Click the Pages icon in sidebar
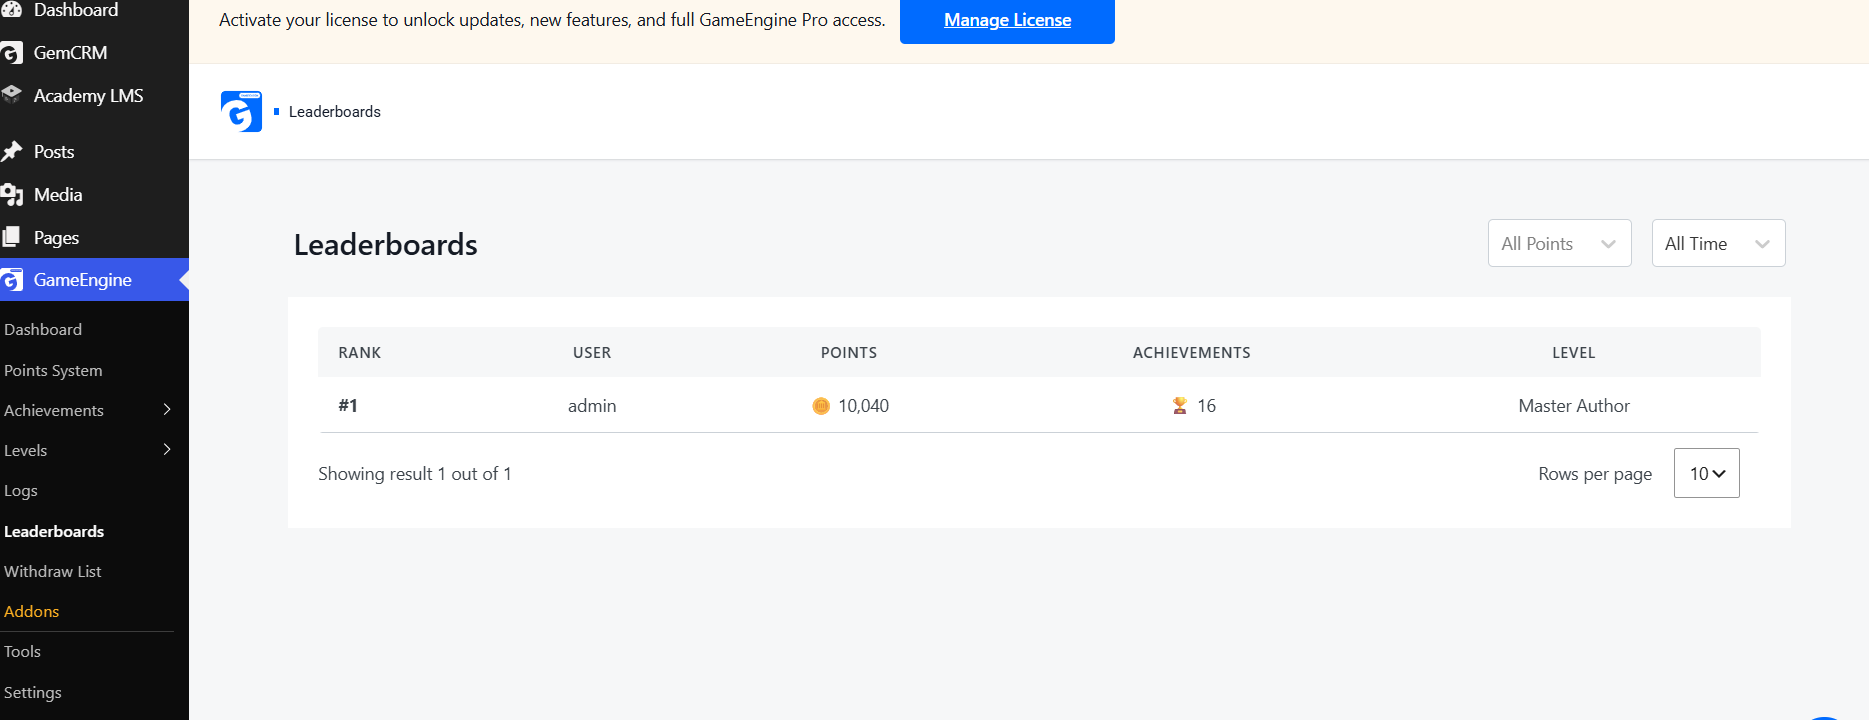Screen dimensions: 1869x720 [x=12, y=237]
